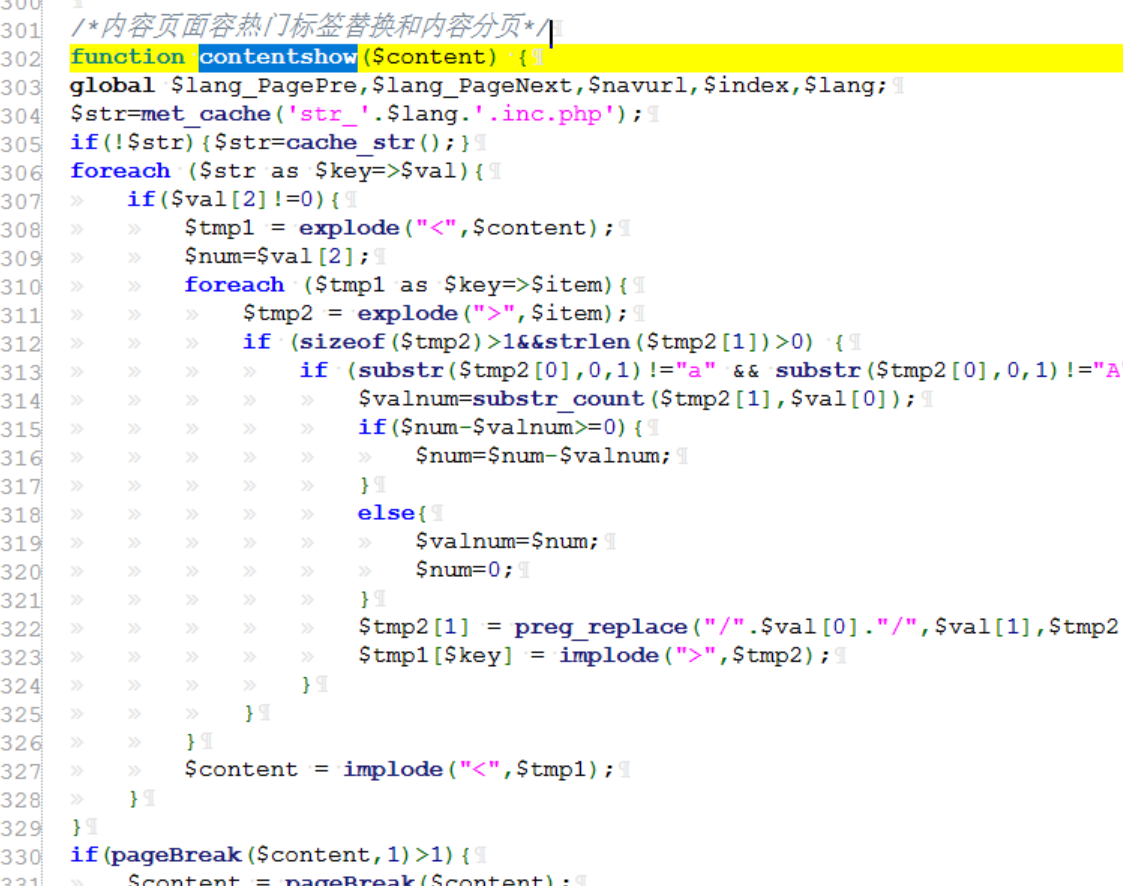Screen dimensions: 1123x886
Task: Place cursor on met_cache function call
Action: [x=206, y=114]
